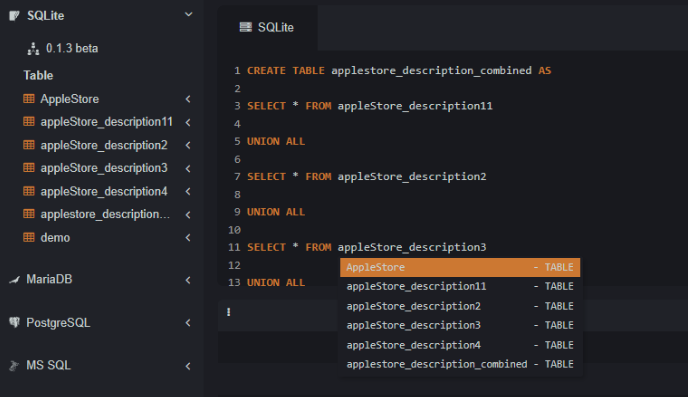Choose AppleStore from autocomplete list
688x397 pixels.
tap(460, 268)
